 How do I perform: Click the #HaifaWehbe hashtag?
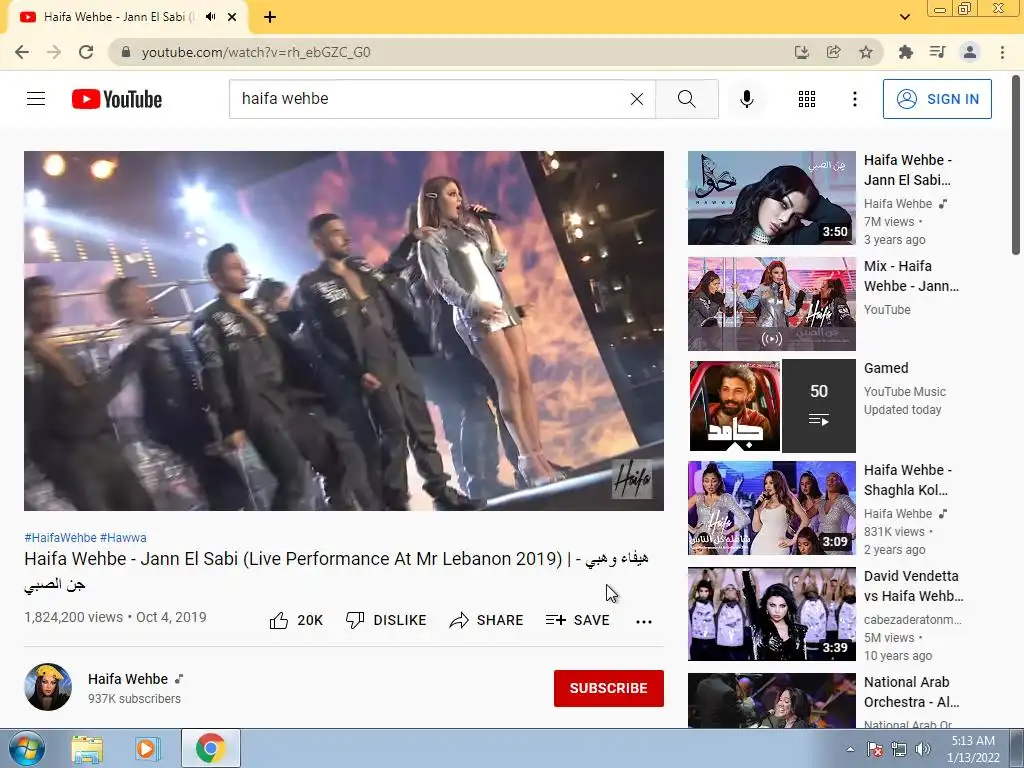pyautogui.click(x=60, y=537)
